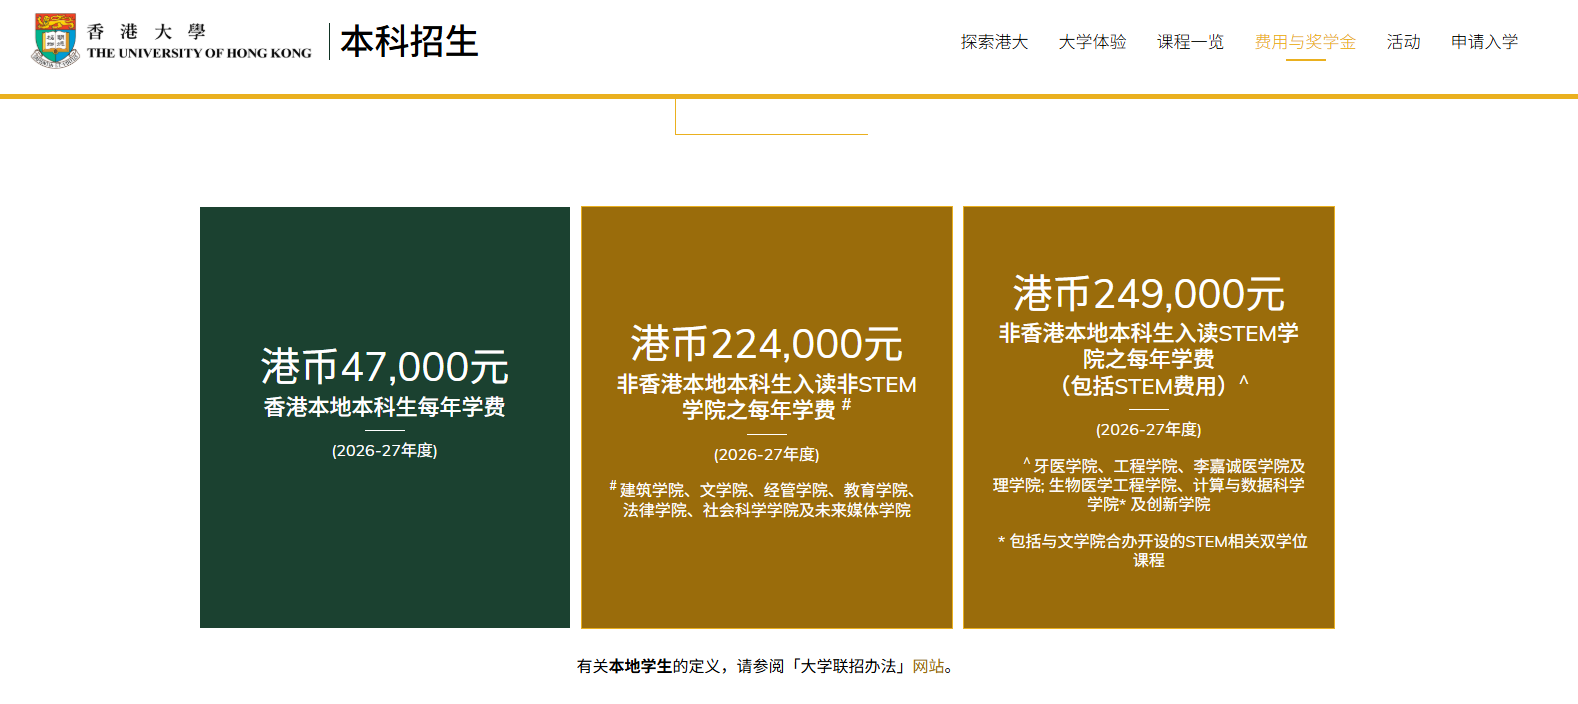The width and height of the screenshot is (1578, 704).
Task: Open the 大学体验 menu
Action: 1092,42
